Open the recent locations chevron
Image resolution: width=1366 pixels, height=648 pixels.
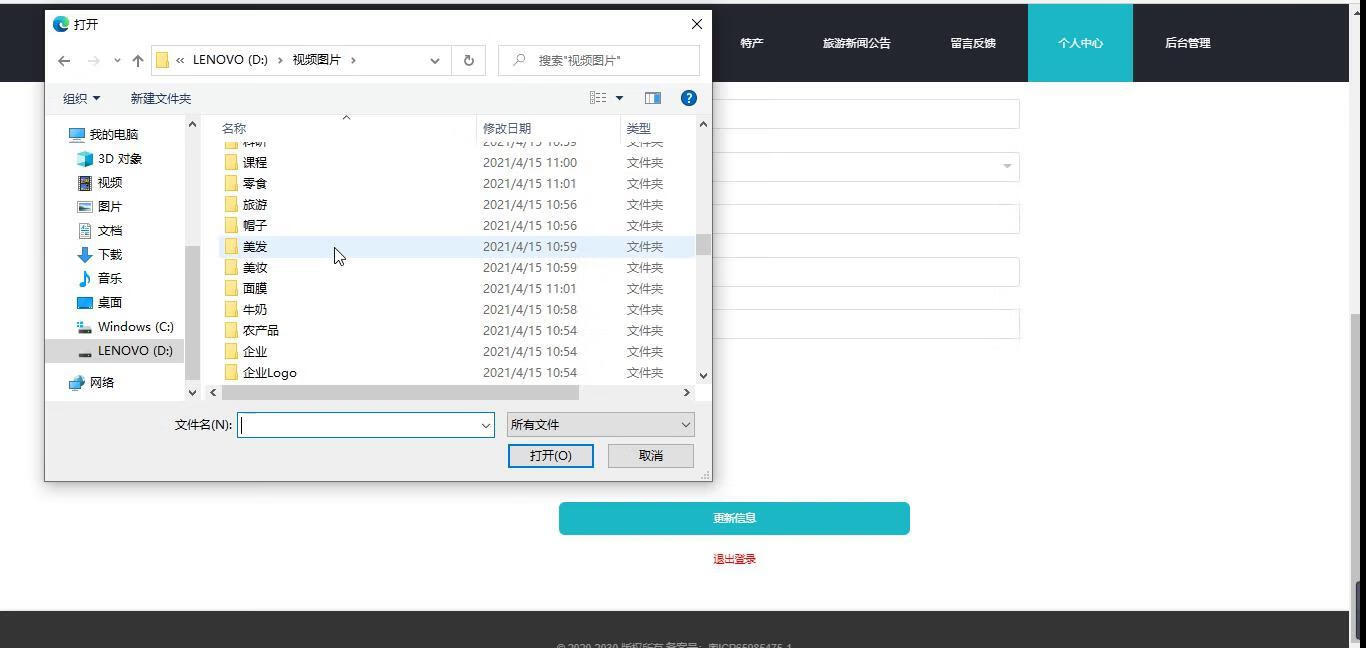tap(117, 60)
